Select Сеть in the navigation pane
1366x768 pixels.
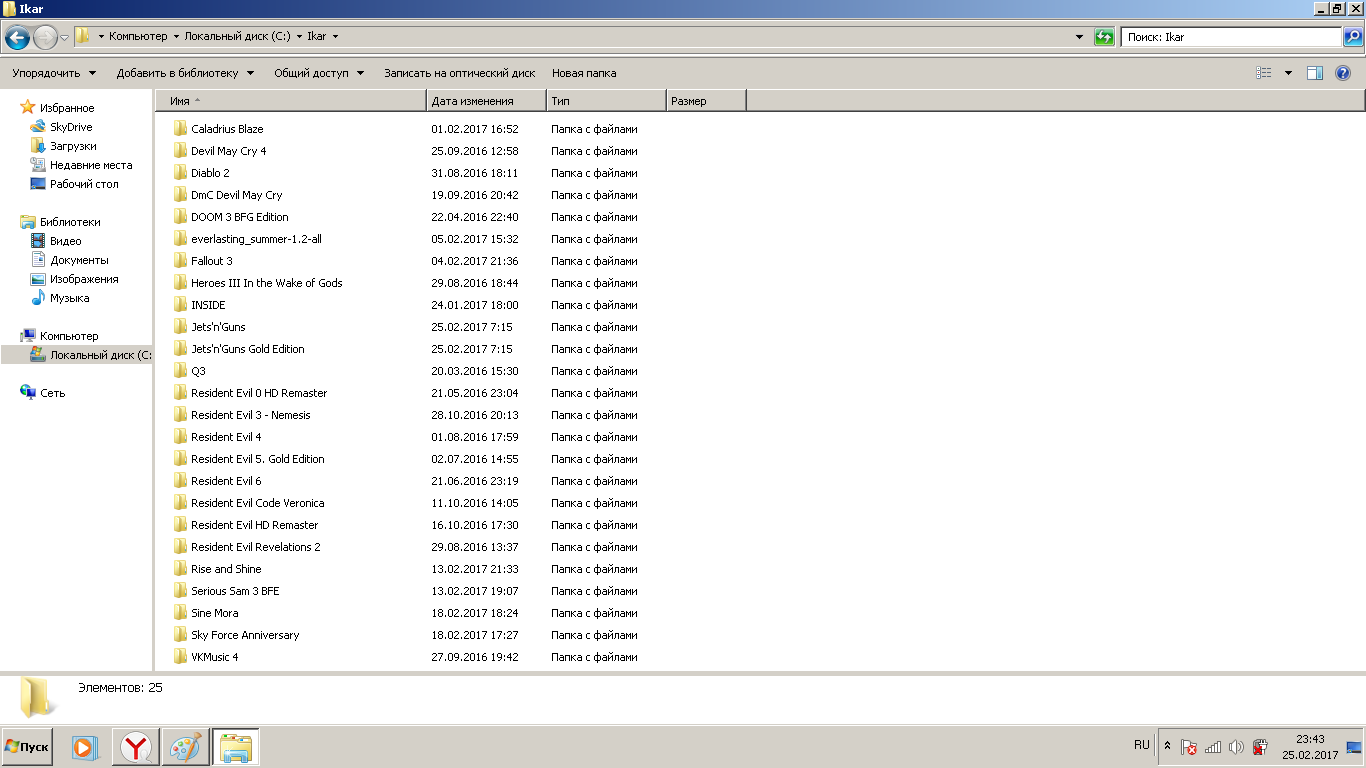coord(52,393)
